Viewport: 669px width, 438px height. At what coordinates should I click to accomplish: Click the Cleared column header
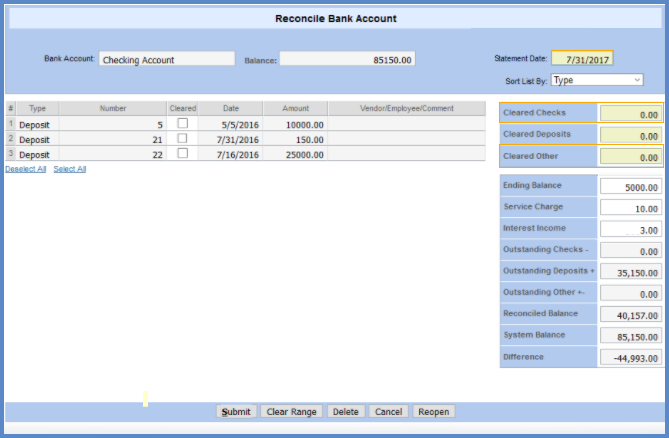[x=183, y=108]
